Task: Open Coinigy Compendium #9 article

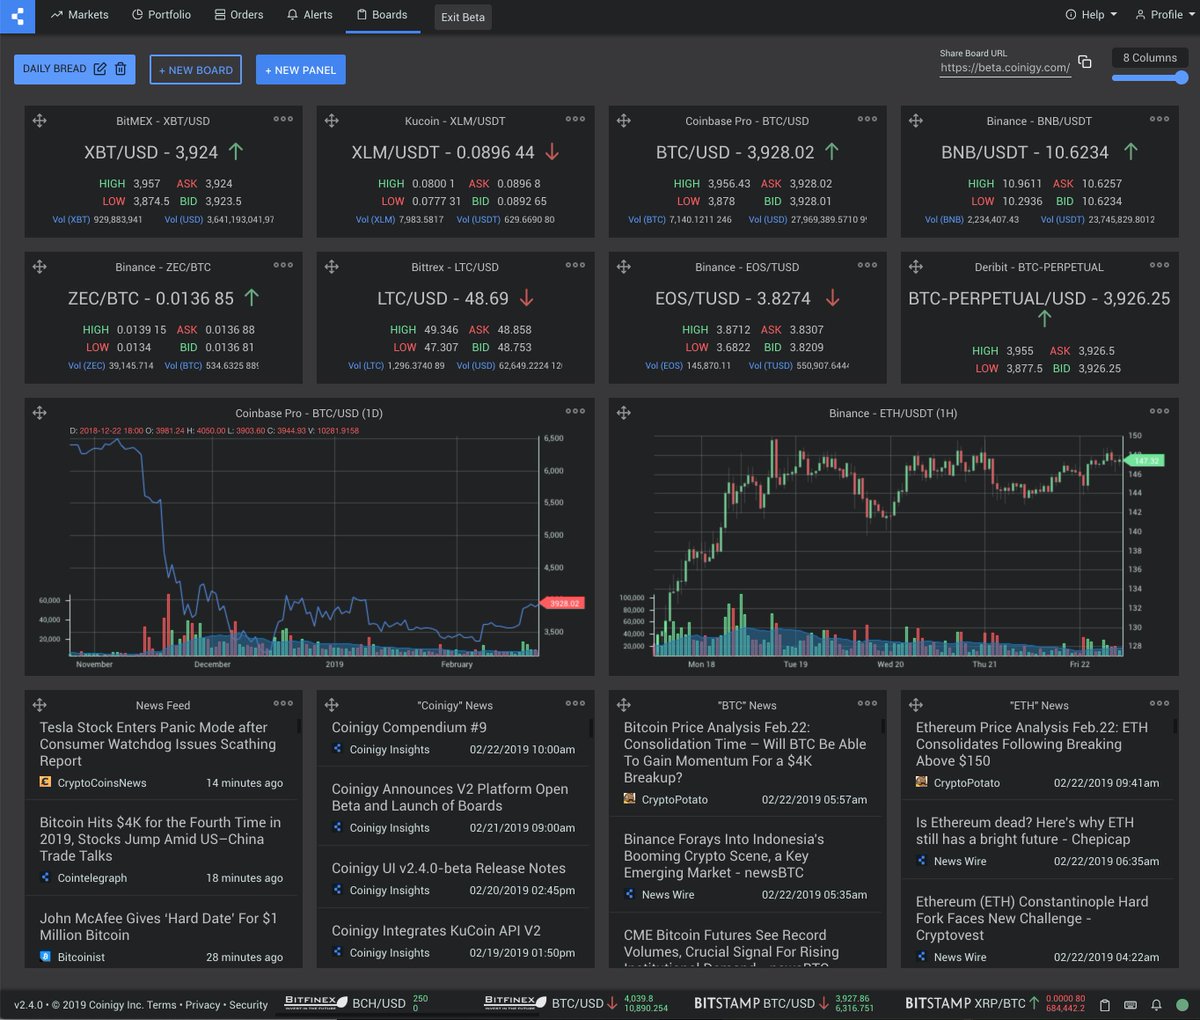Action: 409,728
